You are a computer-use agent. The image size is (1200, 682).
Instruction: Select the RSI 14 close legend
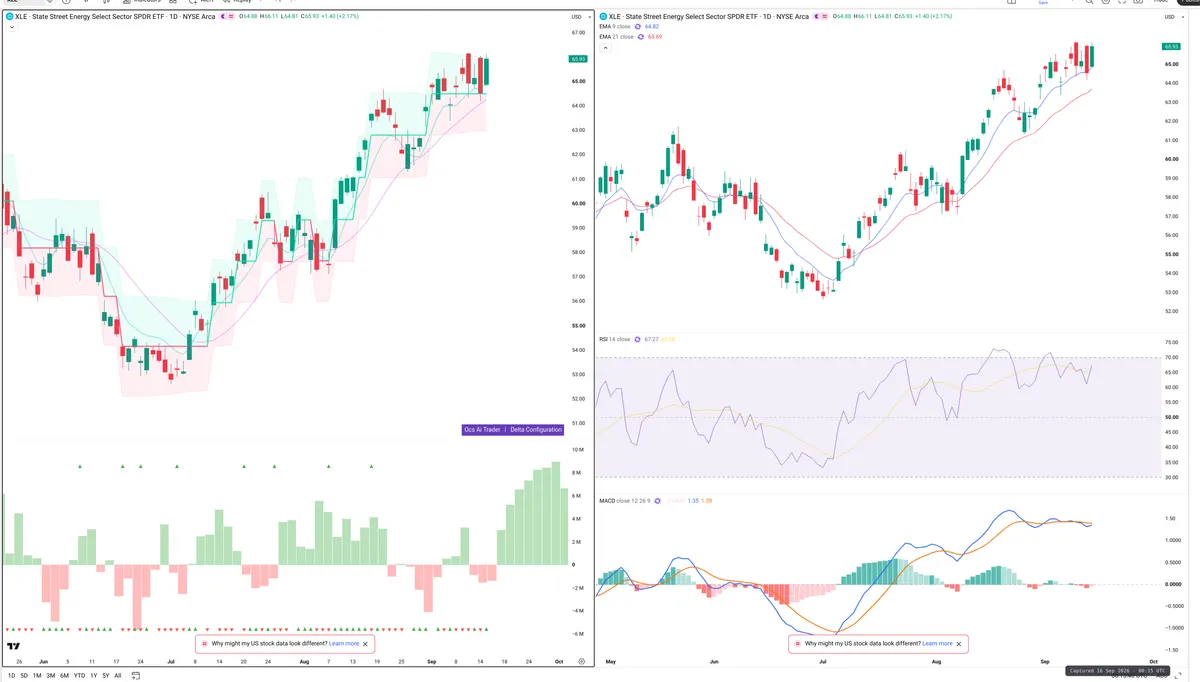[x=614, y=339]
